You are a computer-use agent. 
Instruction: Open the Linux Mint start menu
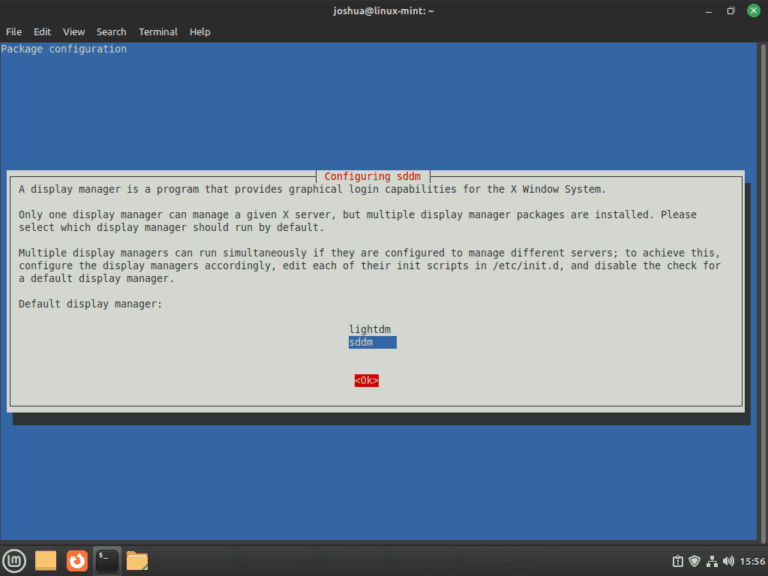14,561
